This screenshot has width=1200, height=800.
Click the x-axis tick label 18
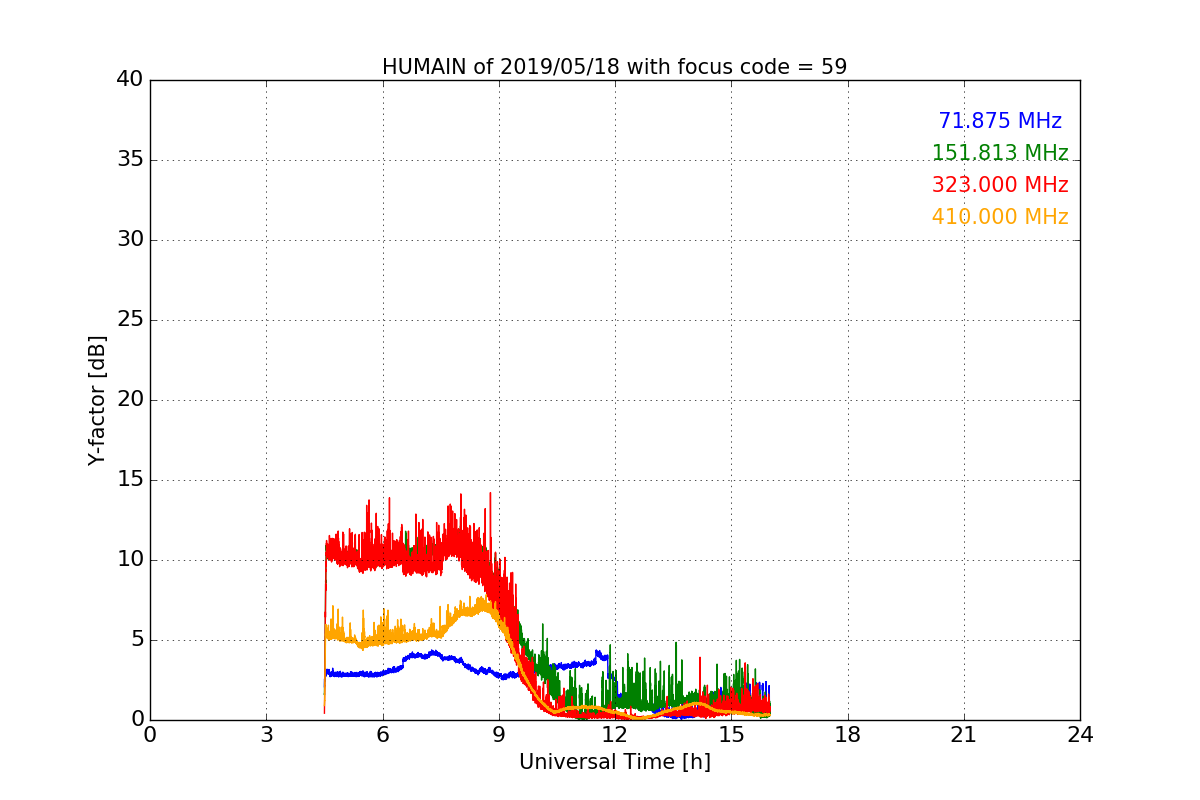tap(848, 735)
